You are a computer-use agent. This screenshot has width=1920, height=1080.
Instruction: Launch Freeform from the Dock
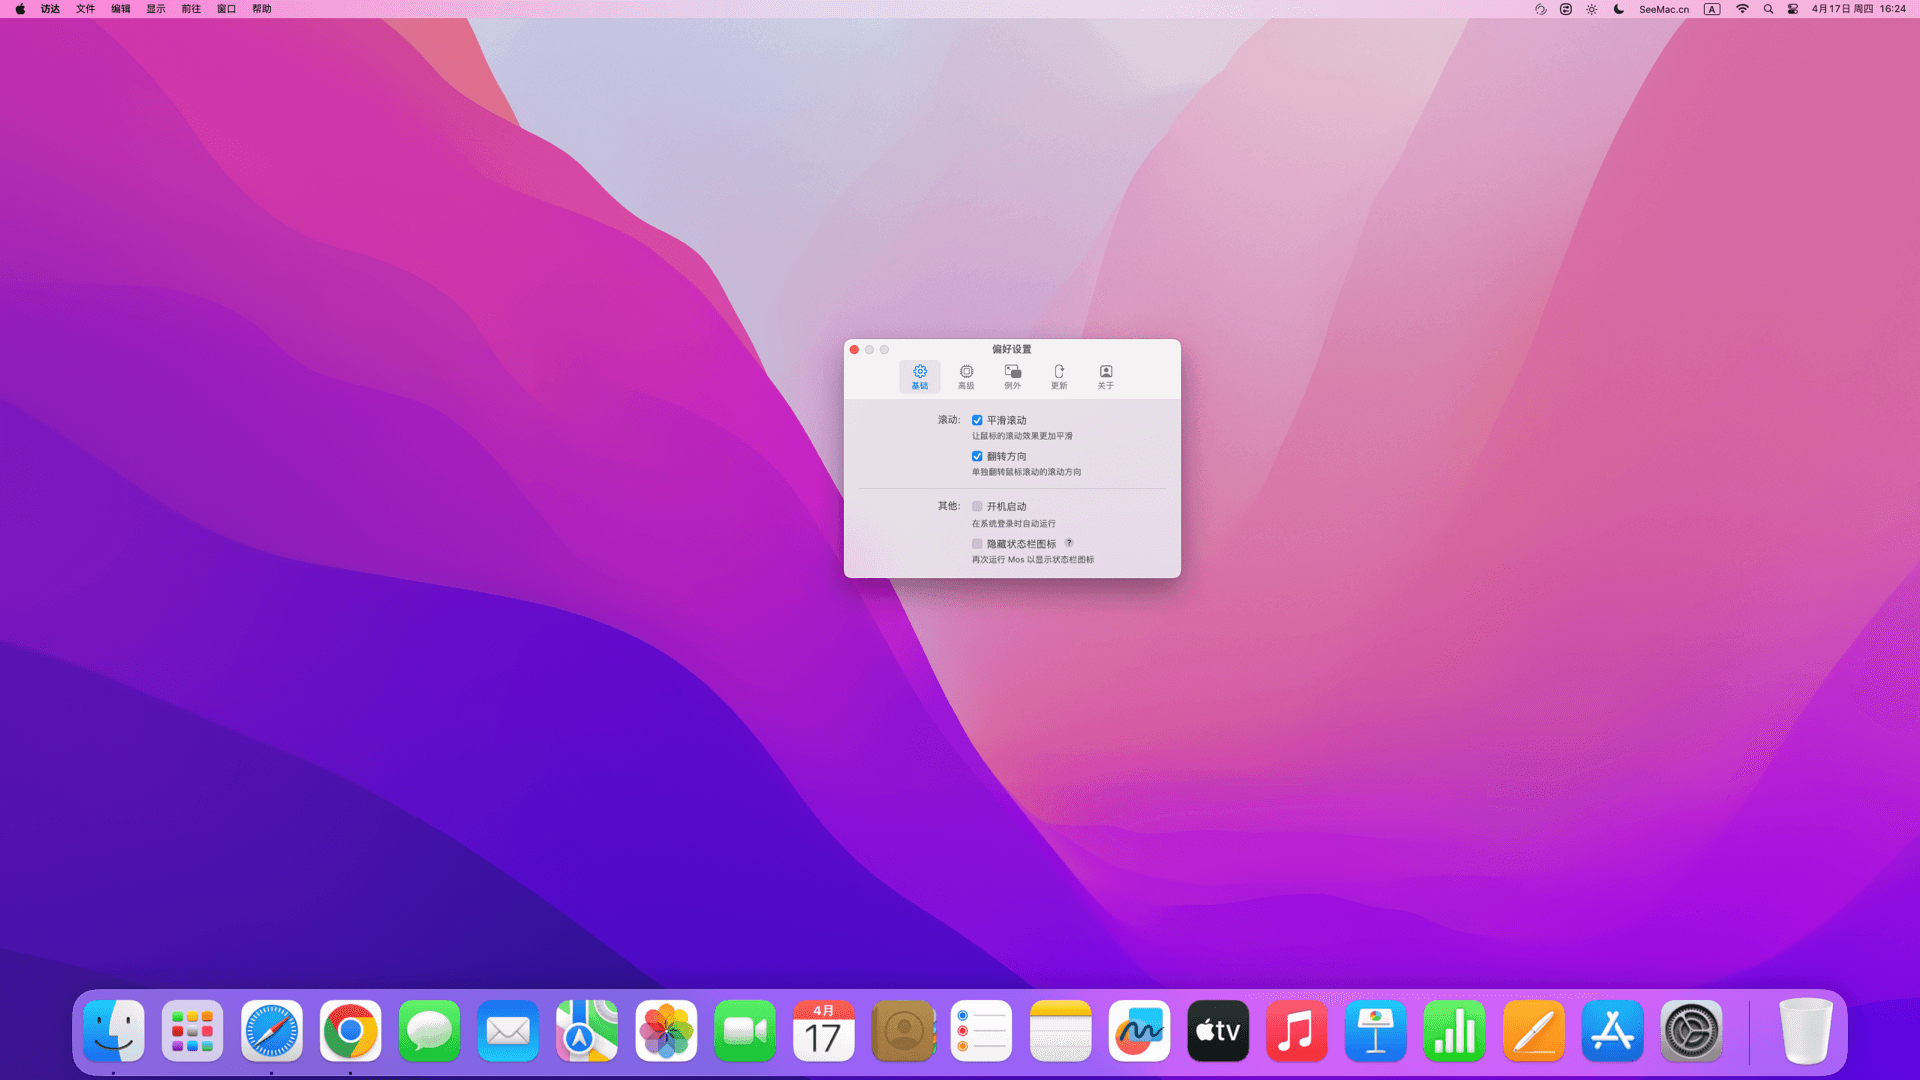(x=1139, y=1031)
